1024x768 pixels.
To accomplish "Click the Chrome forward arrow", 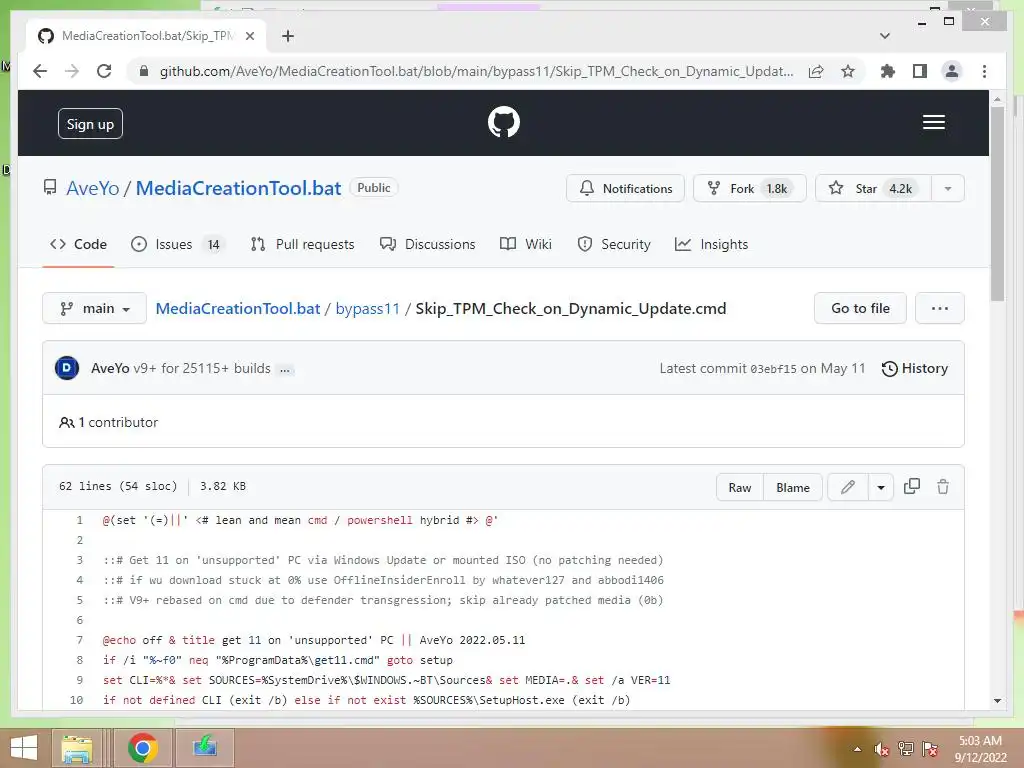I will [x=72, y=71].
